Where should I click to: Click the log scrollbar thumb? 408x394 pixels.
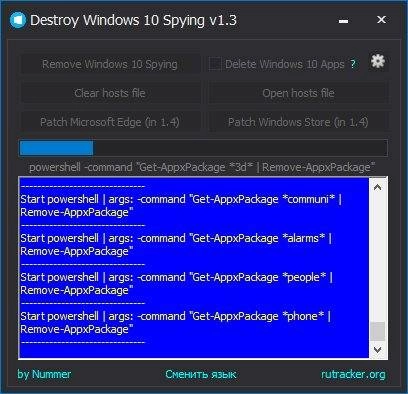tap(378, 331)
